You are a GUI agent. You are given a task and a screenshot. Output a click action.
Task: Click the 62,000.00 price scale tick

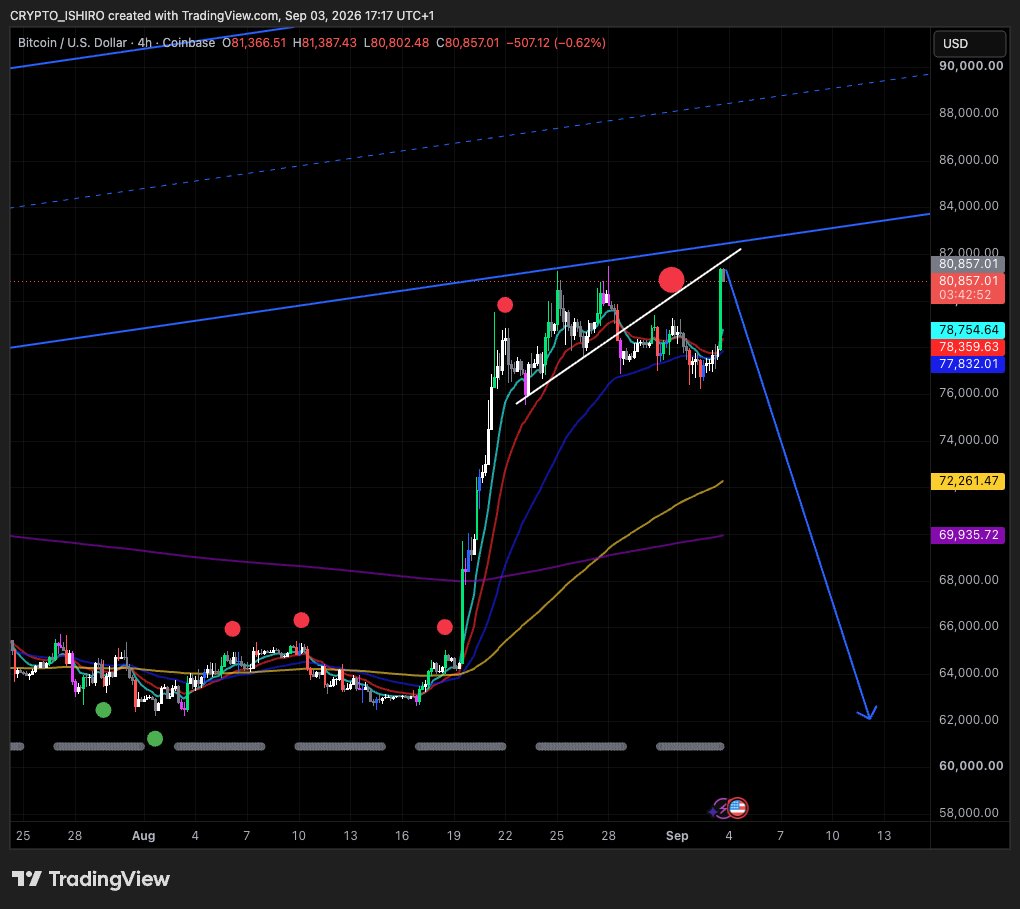(969, 719)
